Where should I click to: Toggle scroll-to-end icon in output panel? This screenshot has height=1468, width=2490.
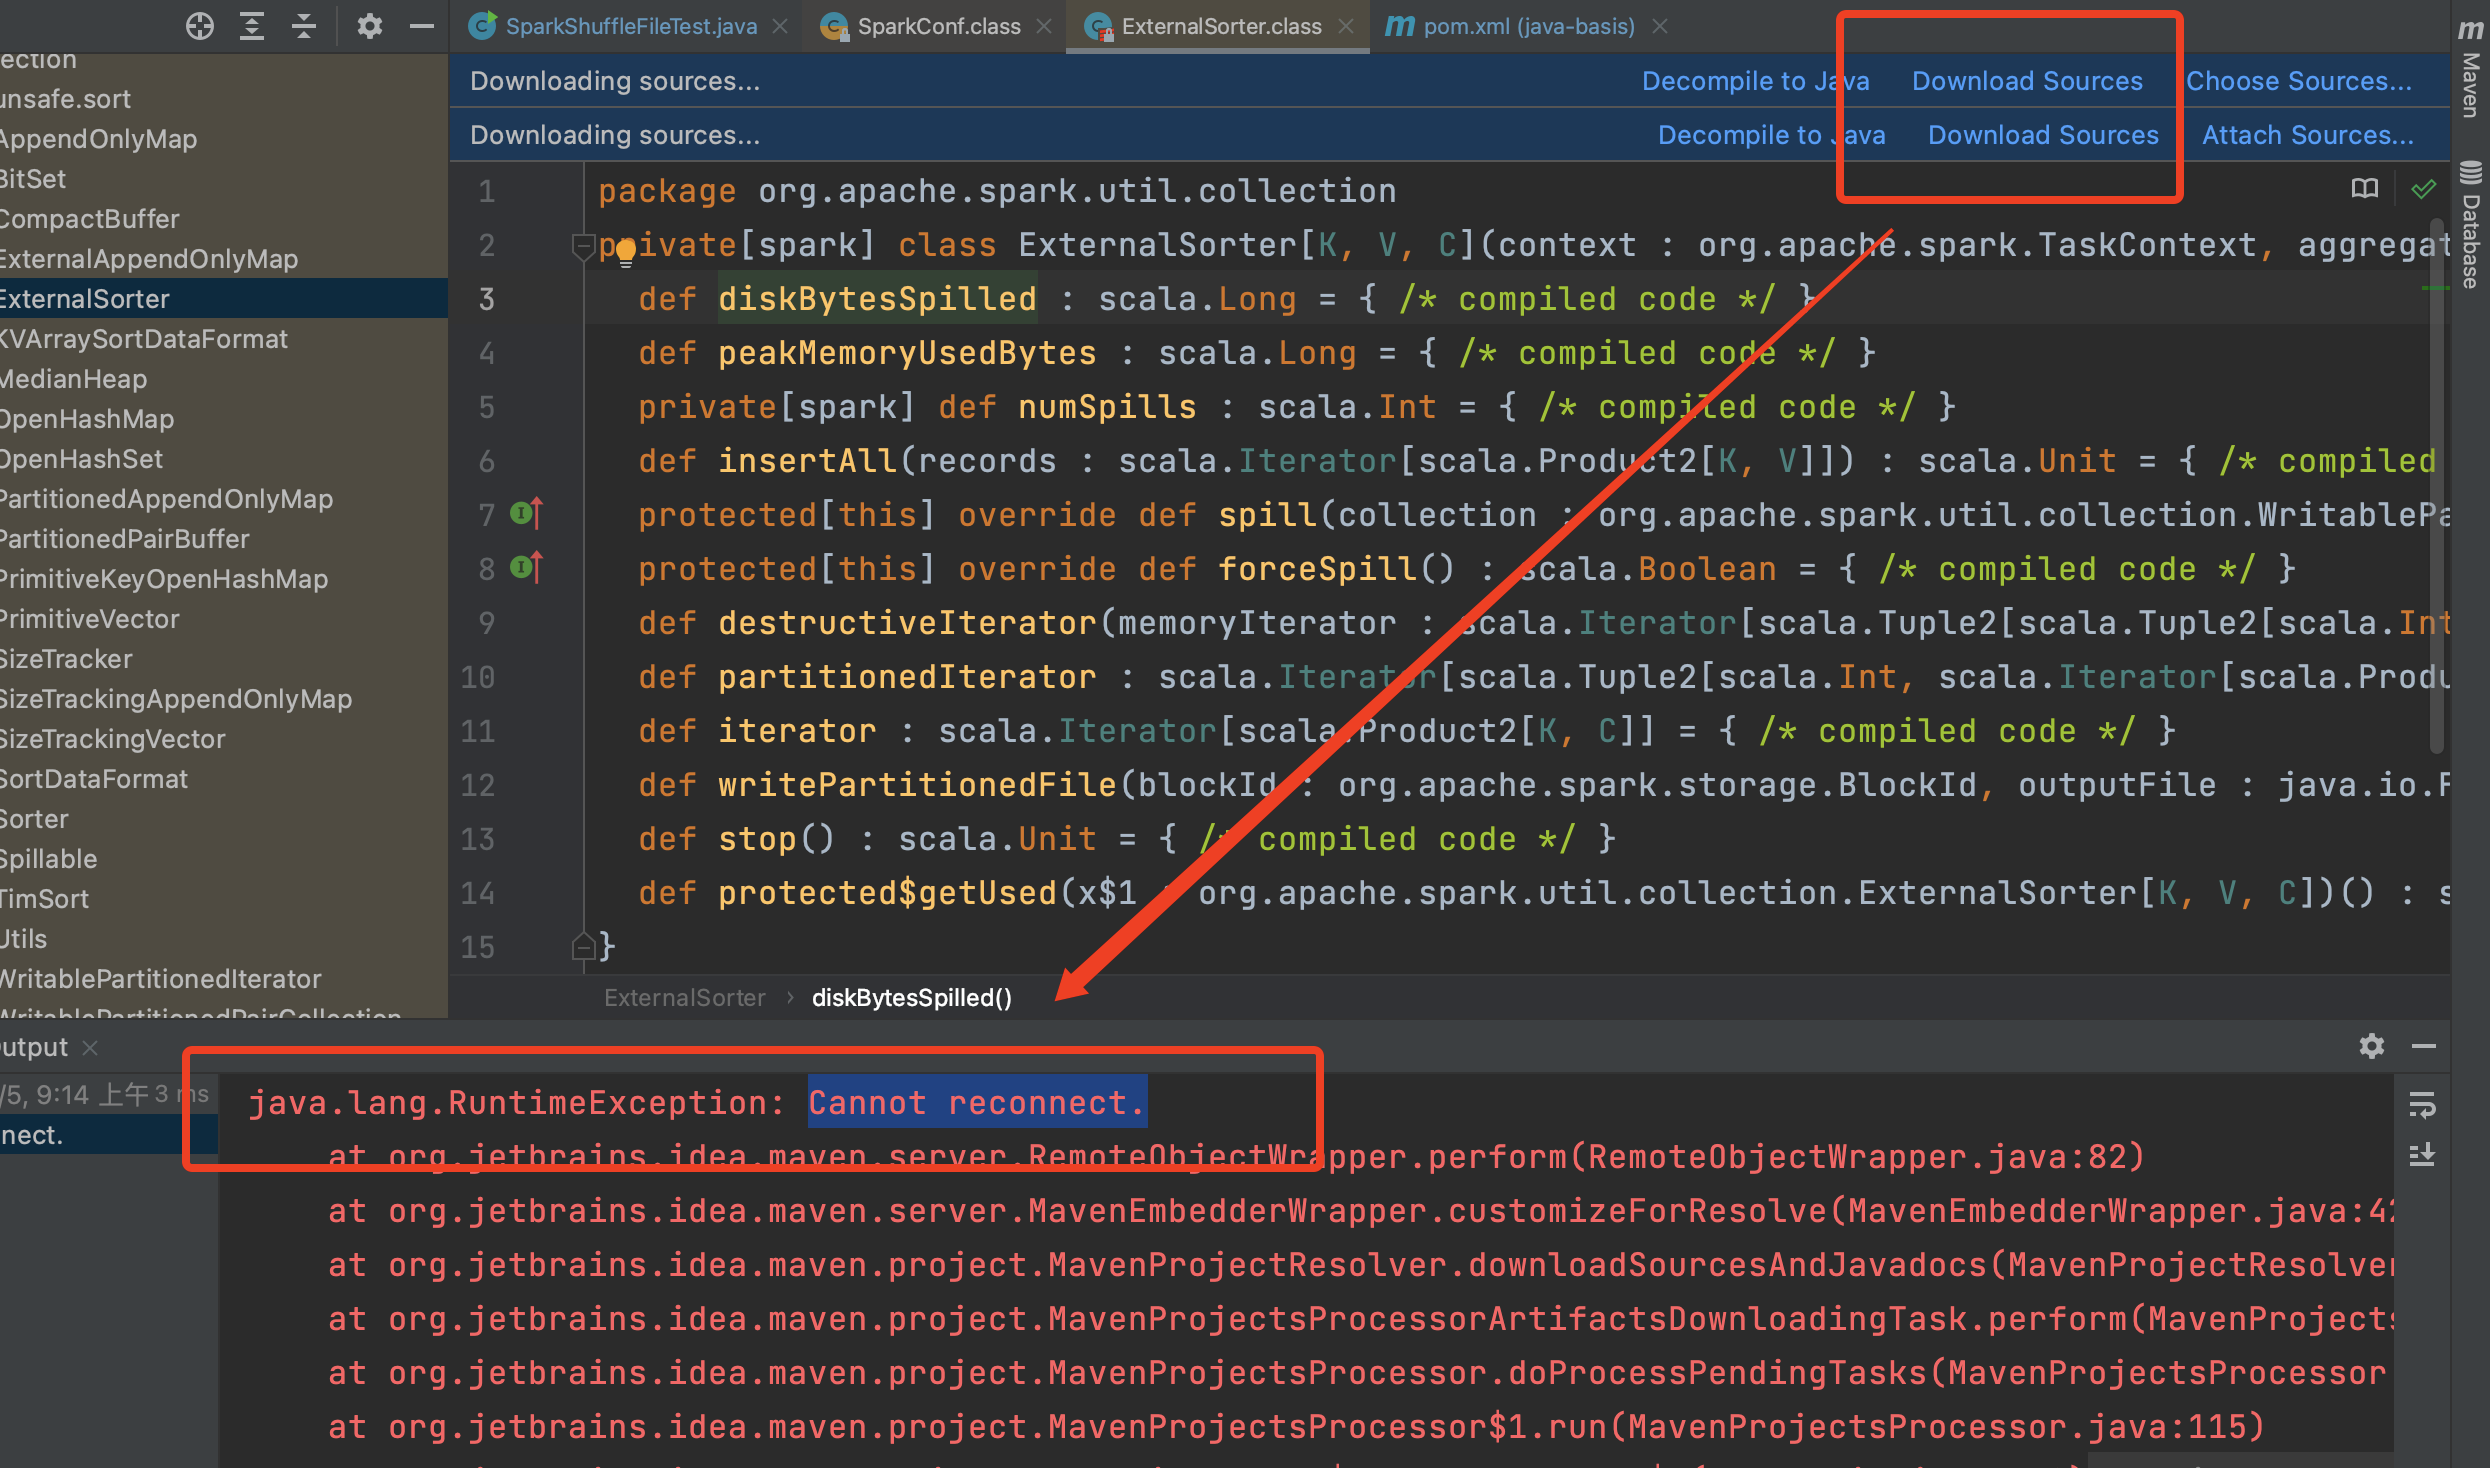[2422, 1156]
